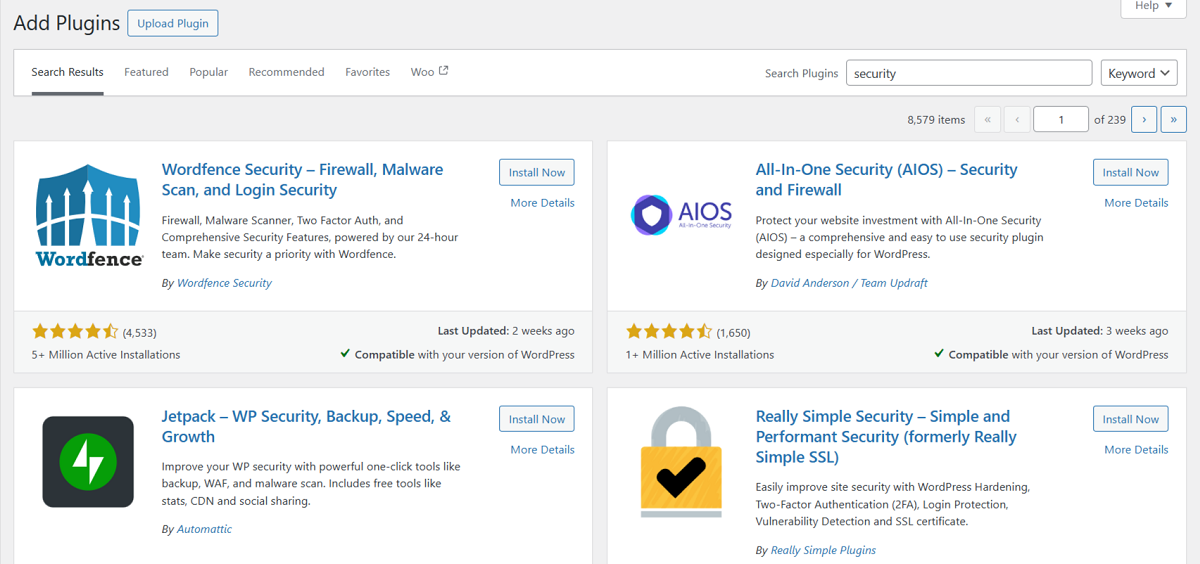Open the Help dropdown
This screenshot has width=1200, height=564.
[1153, 6]
